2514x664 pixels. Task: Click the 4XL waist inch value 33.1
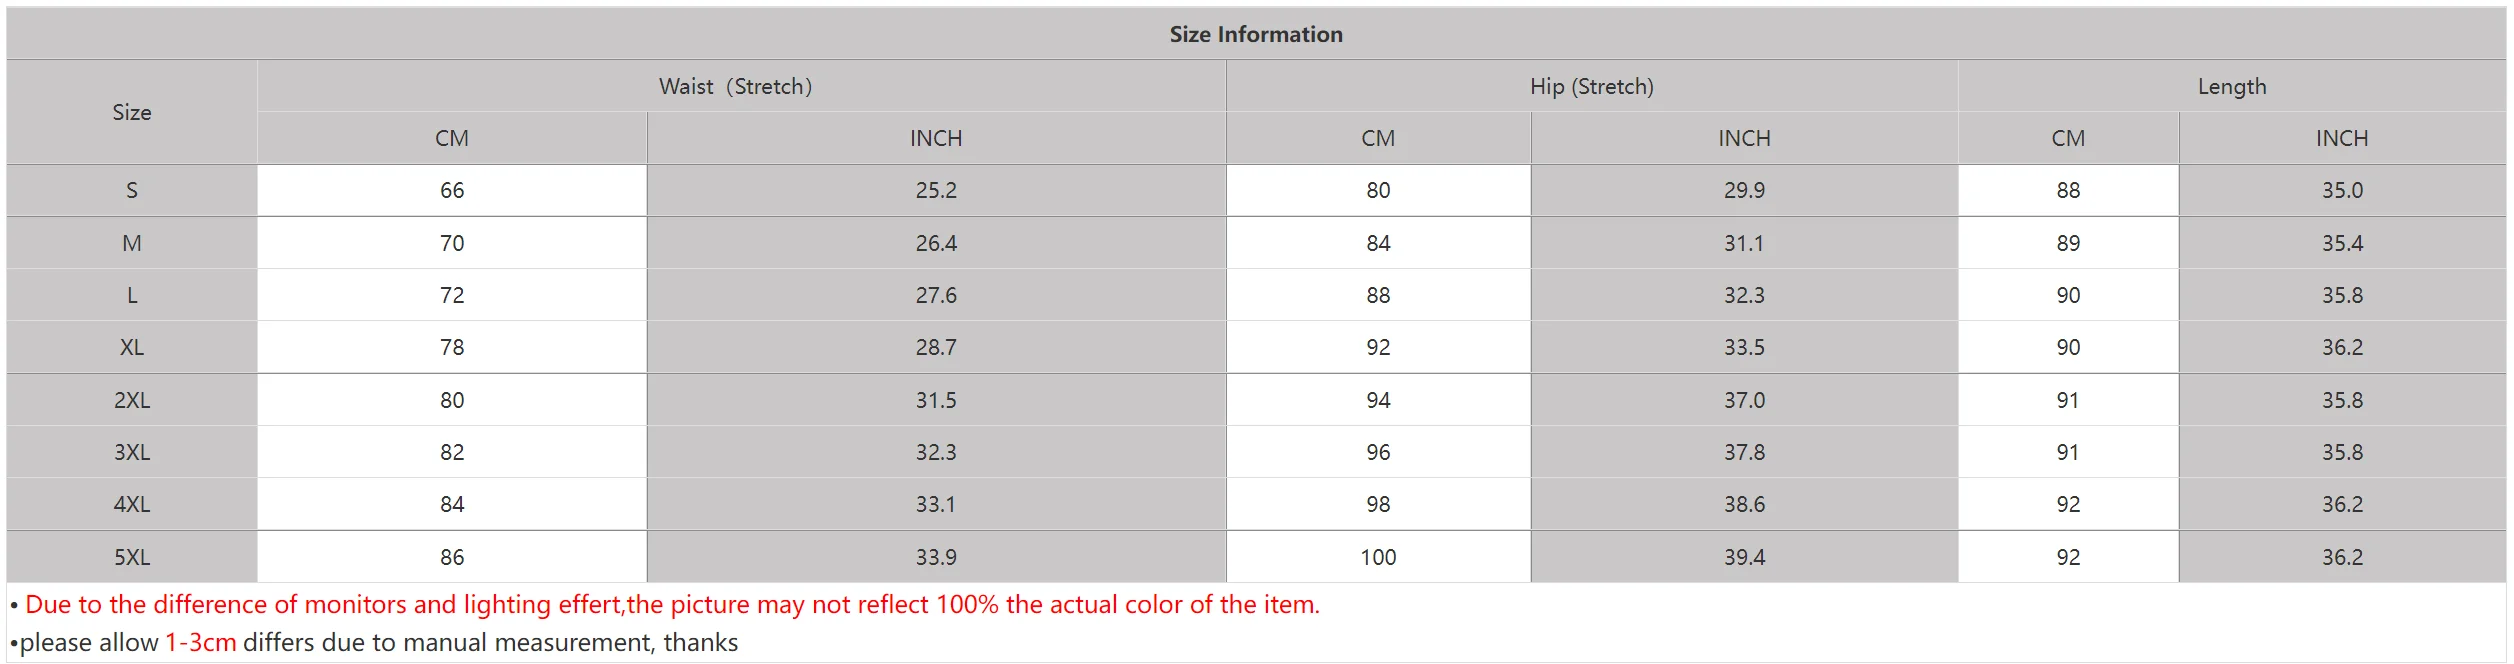[936, 505]
